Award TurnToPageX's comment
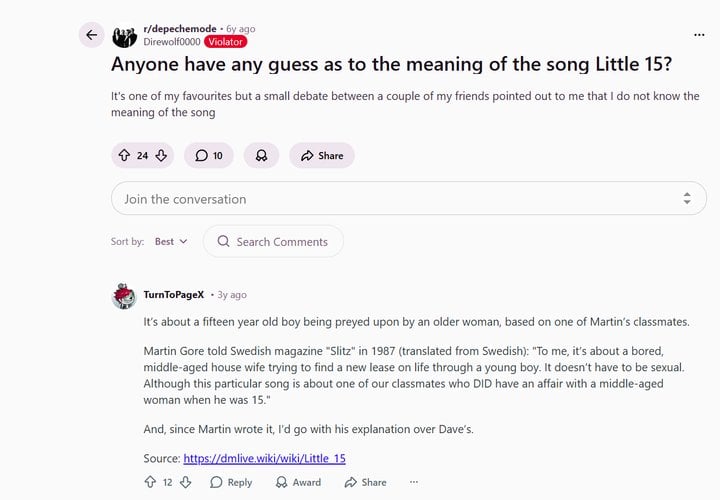 [x=297, y=482]
